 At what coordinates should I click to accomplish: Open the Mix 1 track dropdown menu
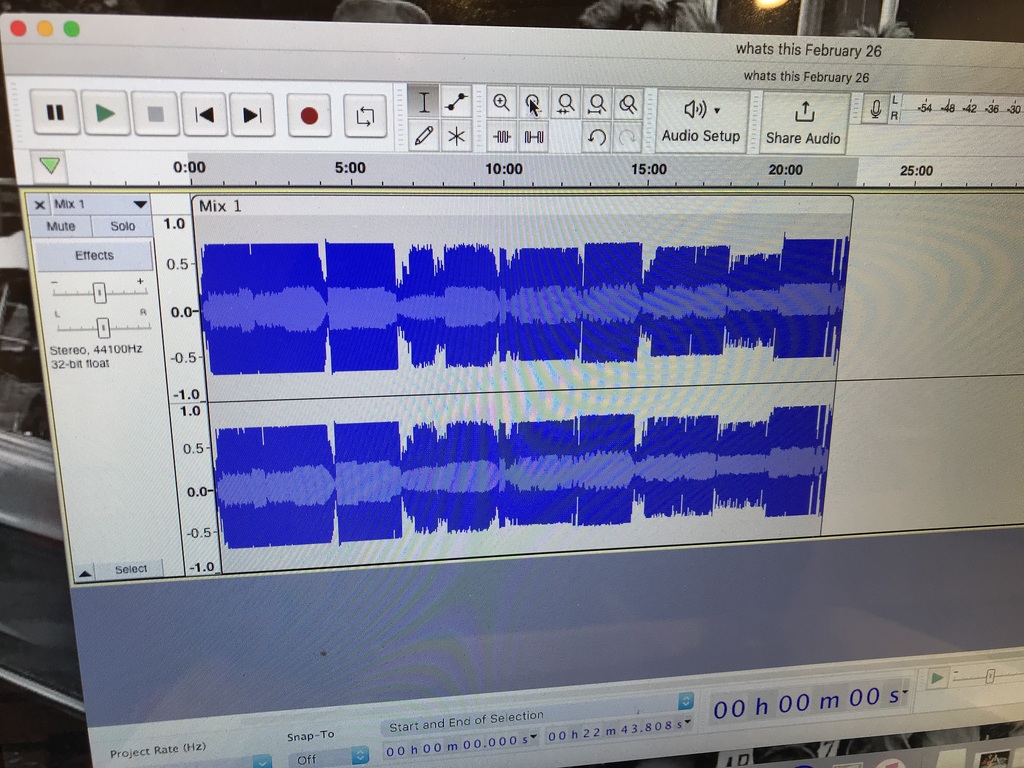click(140, 204)
